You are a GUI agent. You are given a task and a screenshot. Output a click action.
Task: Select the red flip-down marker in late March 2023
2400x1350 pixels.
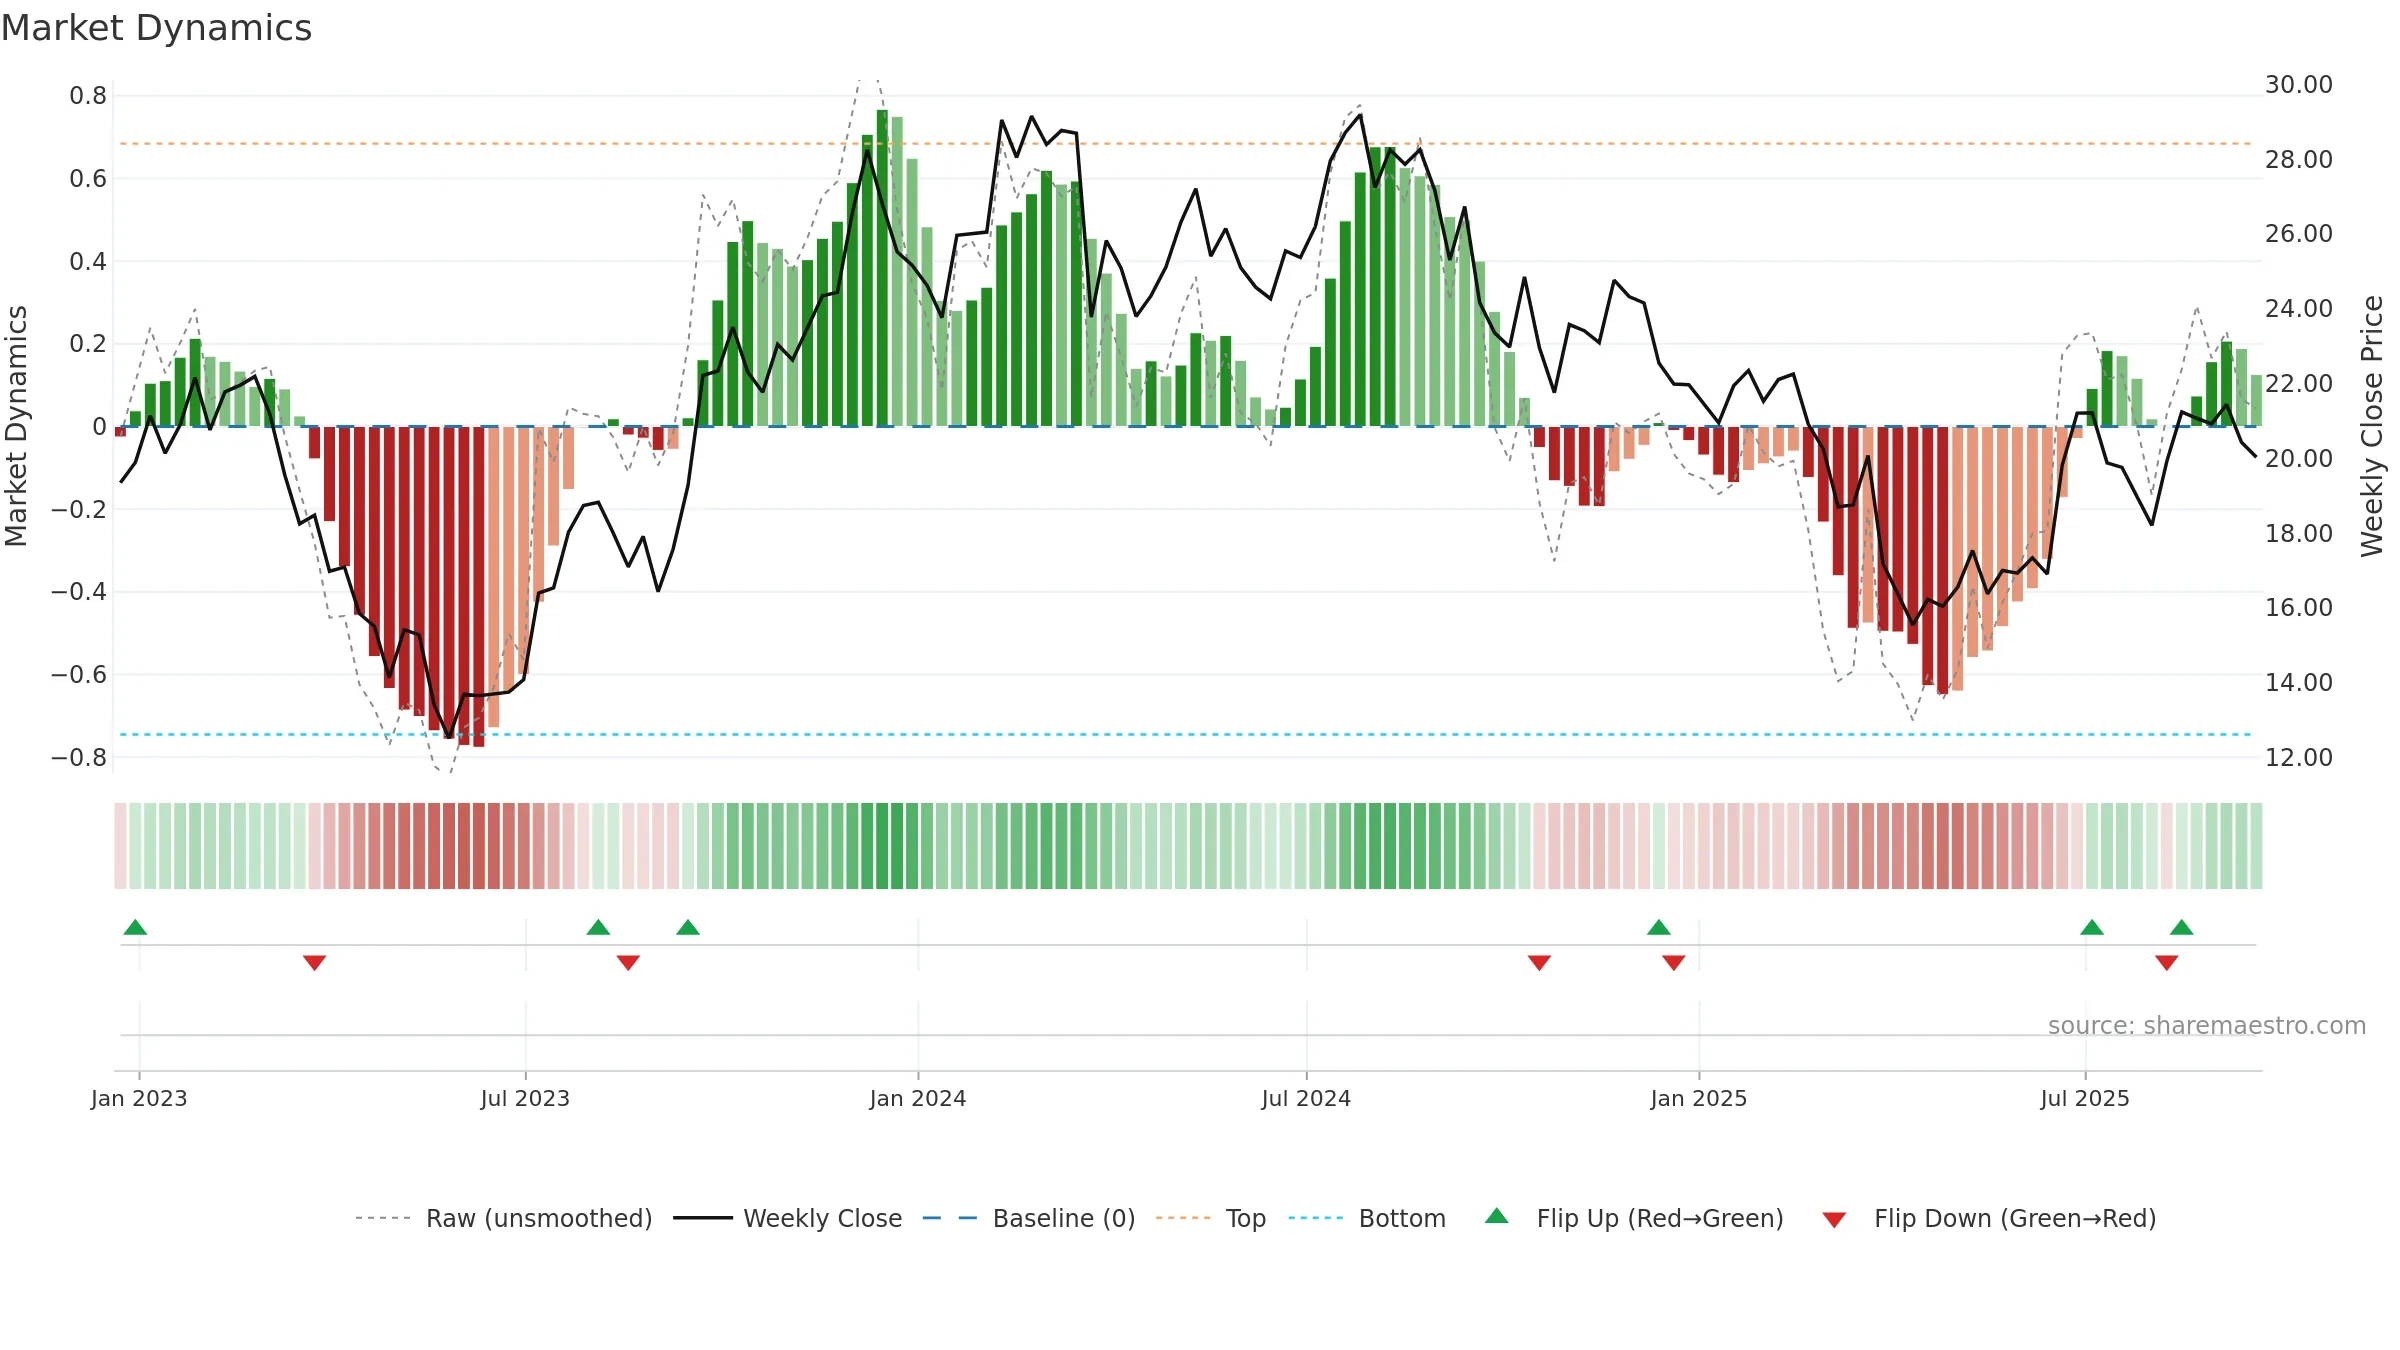315,963
